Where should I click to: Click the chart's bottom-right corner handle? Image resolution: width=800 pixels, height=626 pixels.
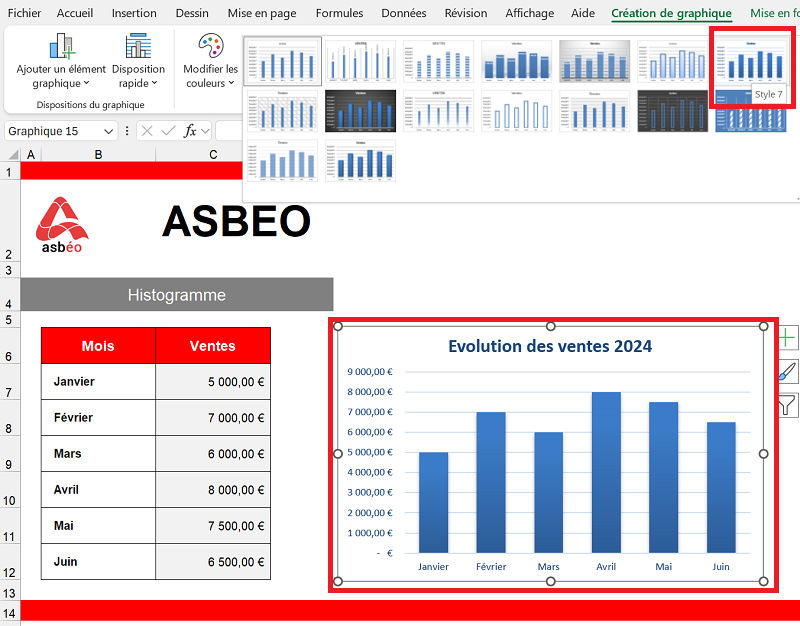[763, 581]
